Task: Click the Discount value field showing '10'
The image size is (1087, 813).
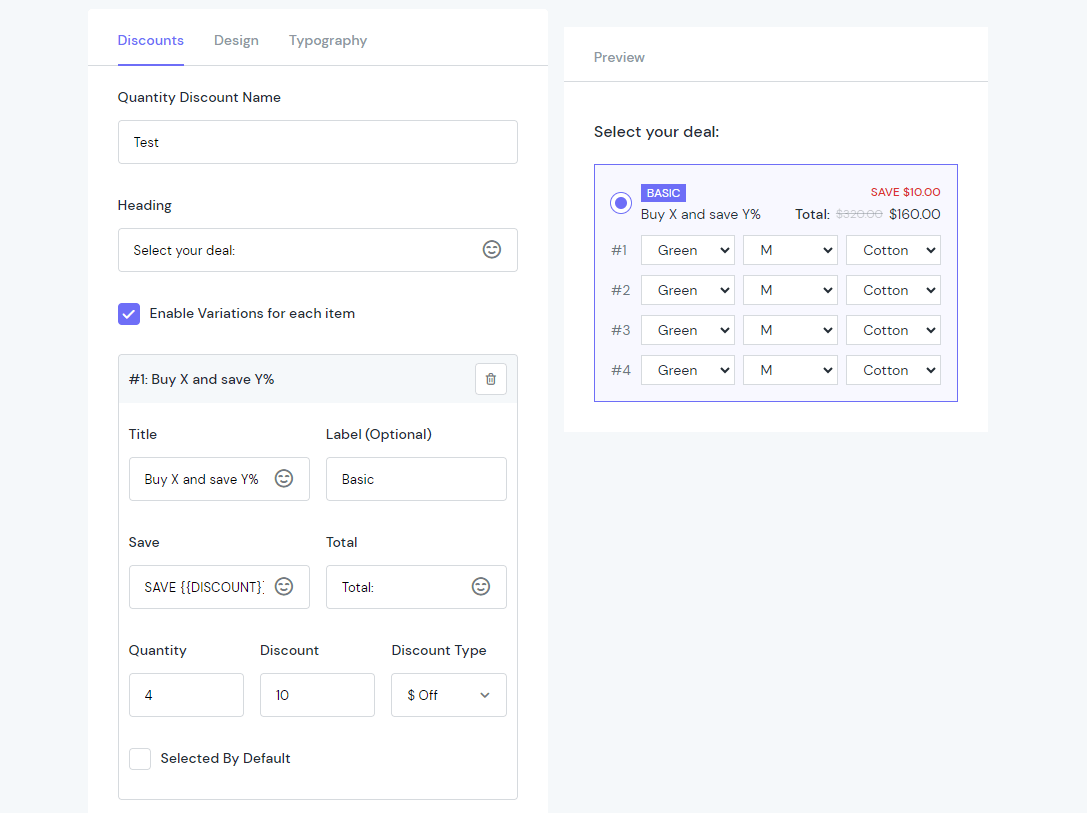Action: click(317, 695)
